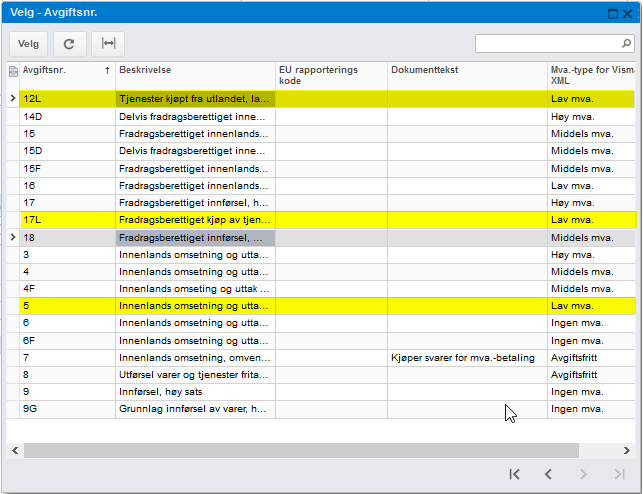Maximize the Velg - Avgiftsnr. dialog
The height and width of the screenshot is (494, 643).
pos(613,13)
